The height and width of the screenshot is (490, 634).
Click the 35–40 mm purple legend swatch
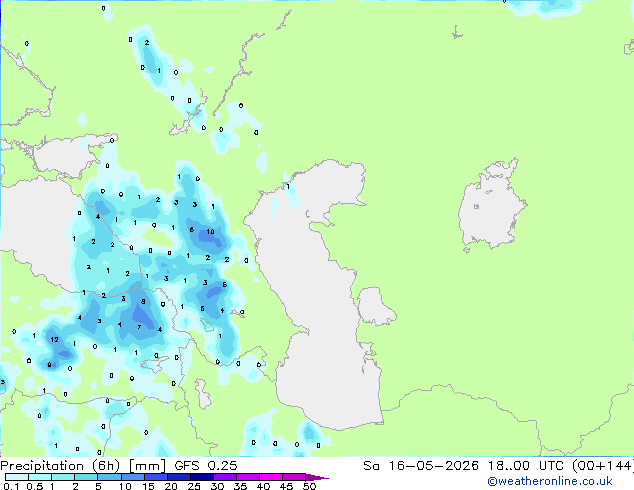[x=247, y=477]
